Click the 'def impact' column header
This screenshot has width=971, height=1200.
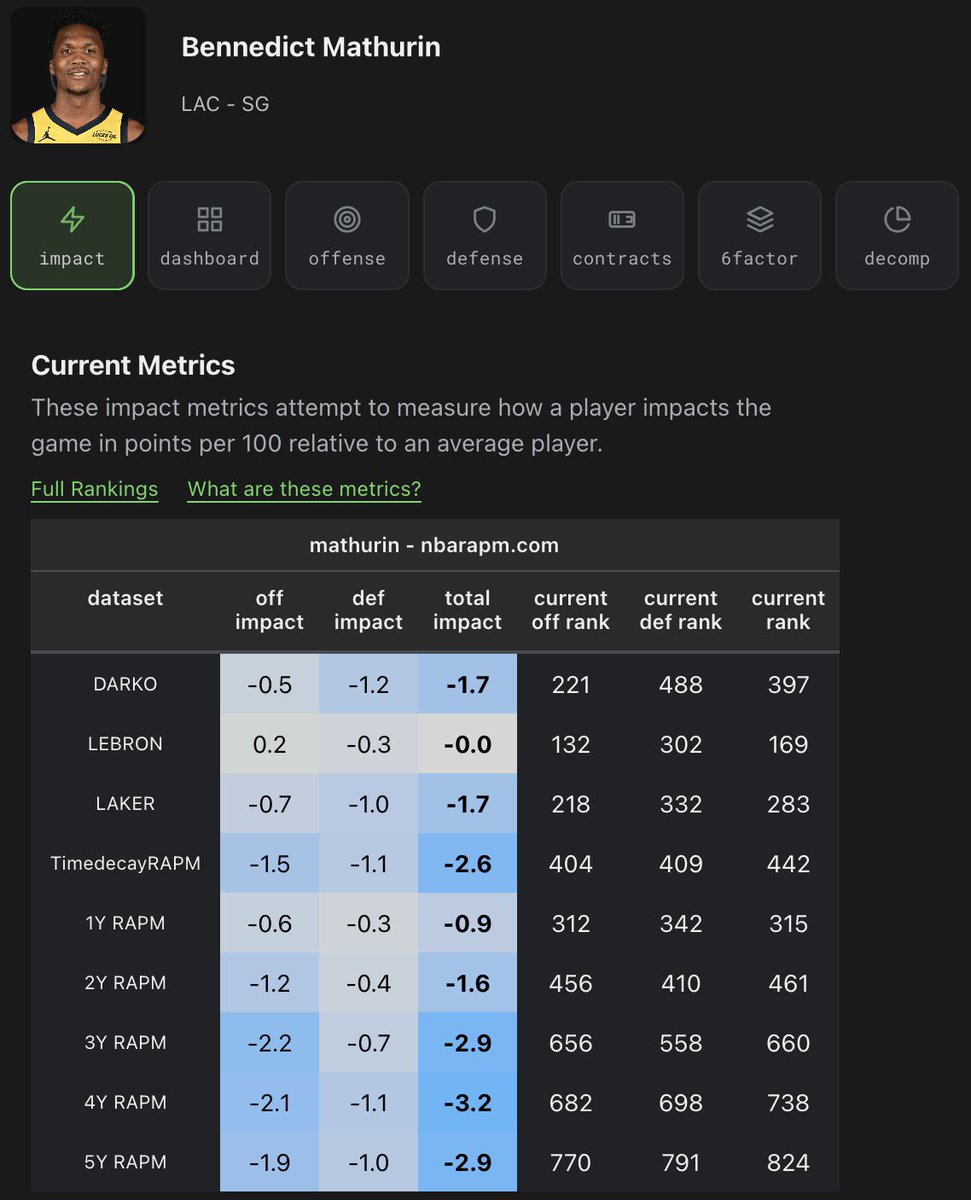click(x=368, y=610)
